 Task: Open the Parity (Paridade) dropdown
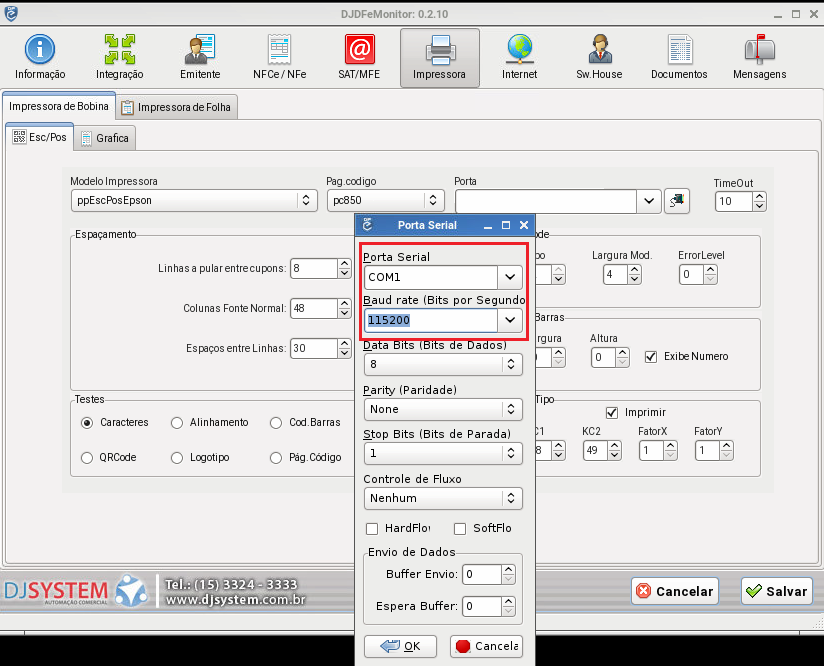coord(443,409)
